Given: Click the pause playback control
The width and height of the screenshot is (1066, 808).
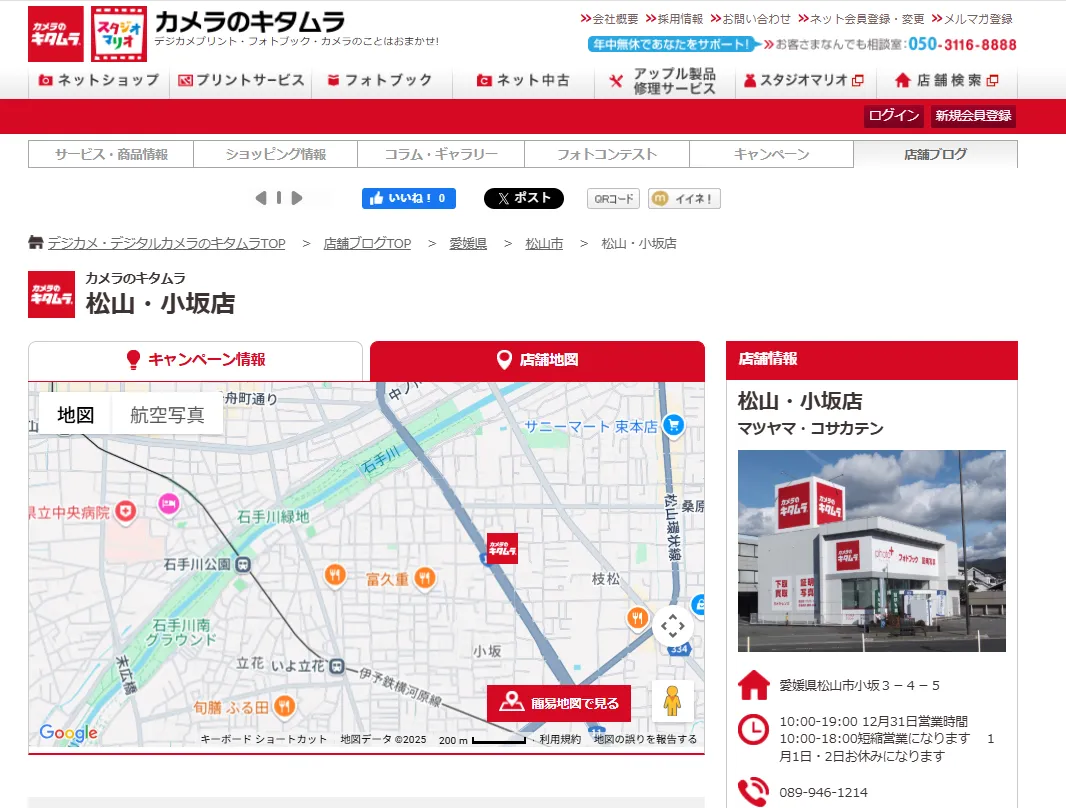Looking at the screenshot, I should click(x=279, y=198).
